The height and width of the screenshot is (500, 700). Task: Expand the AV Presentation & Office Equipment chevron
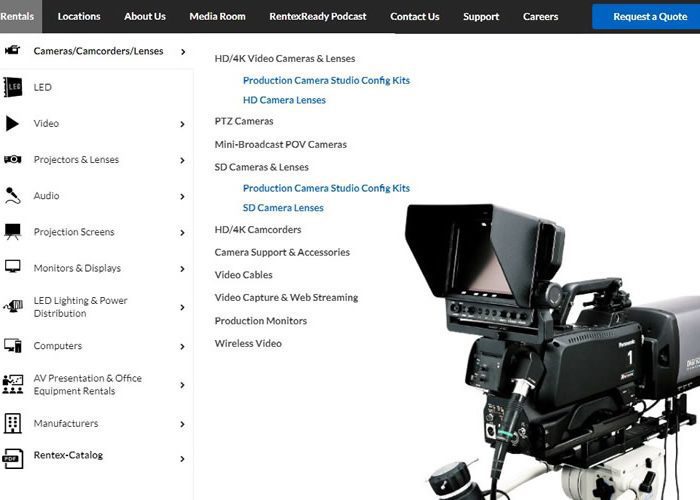(x=182, y=385)
